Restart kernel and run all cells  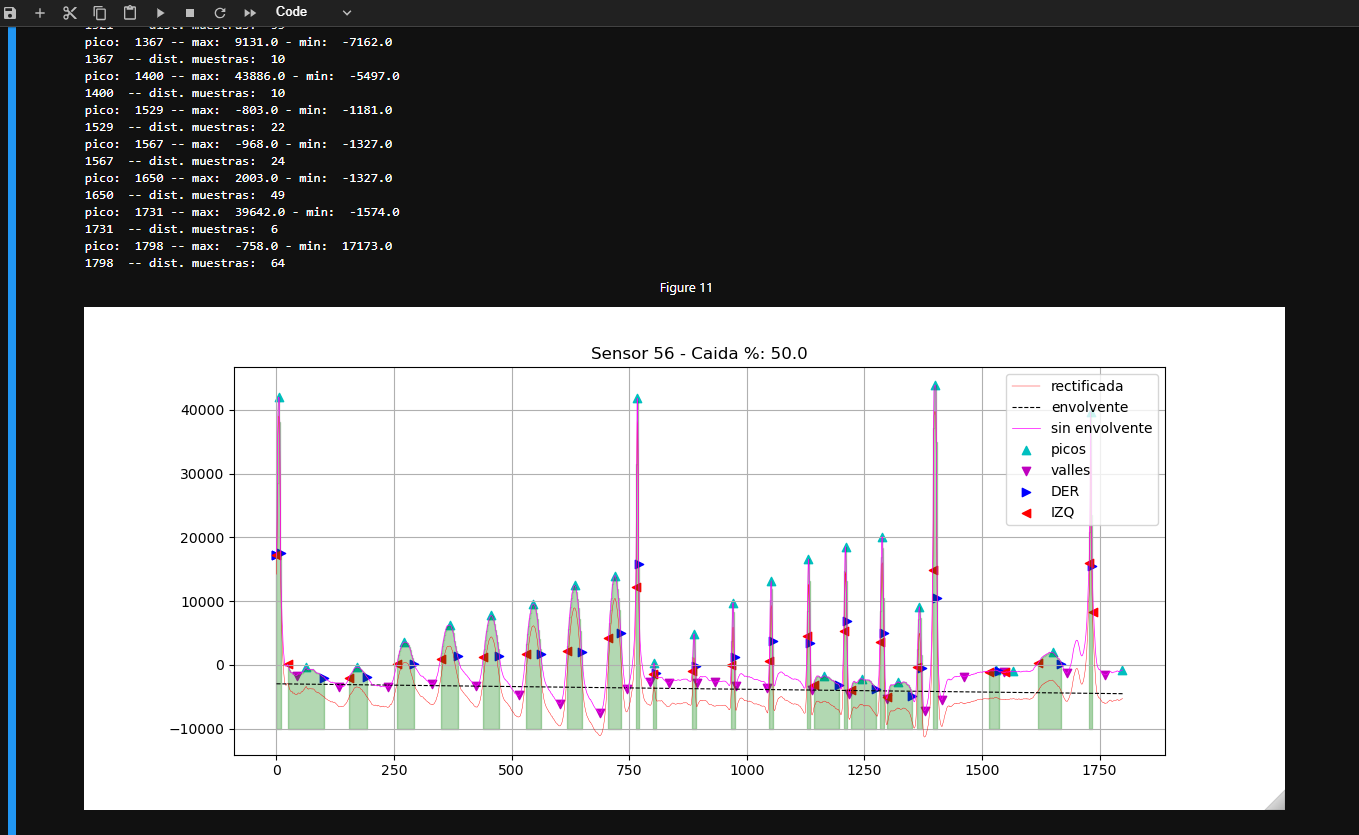250,13
